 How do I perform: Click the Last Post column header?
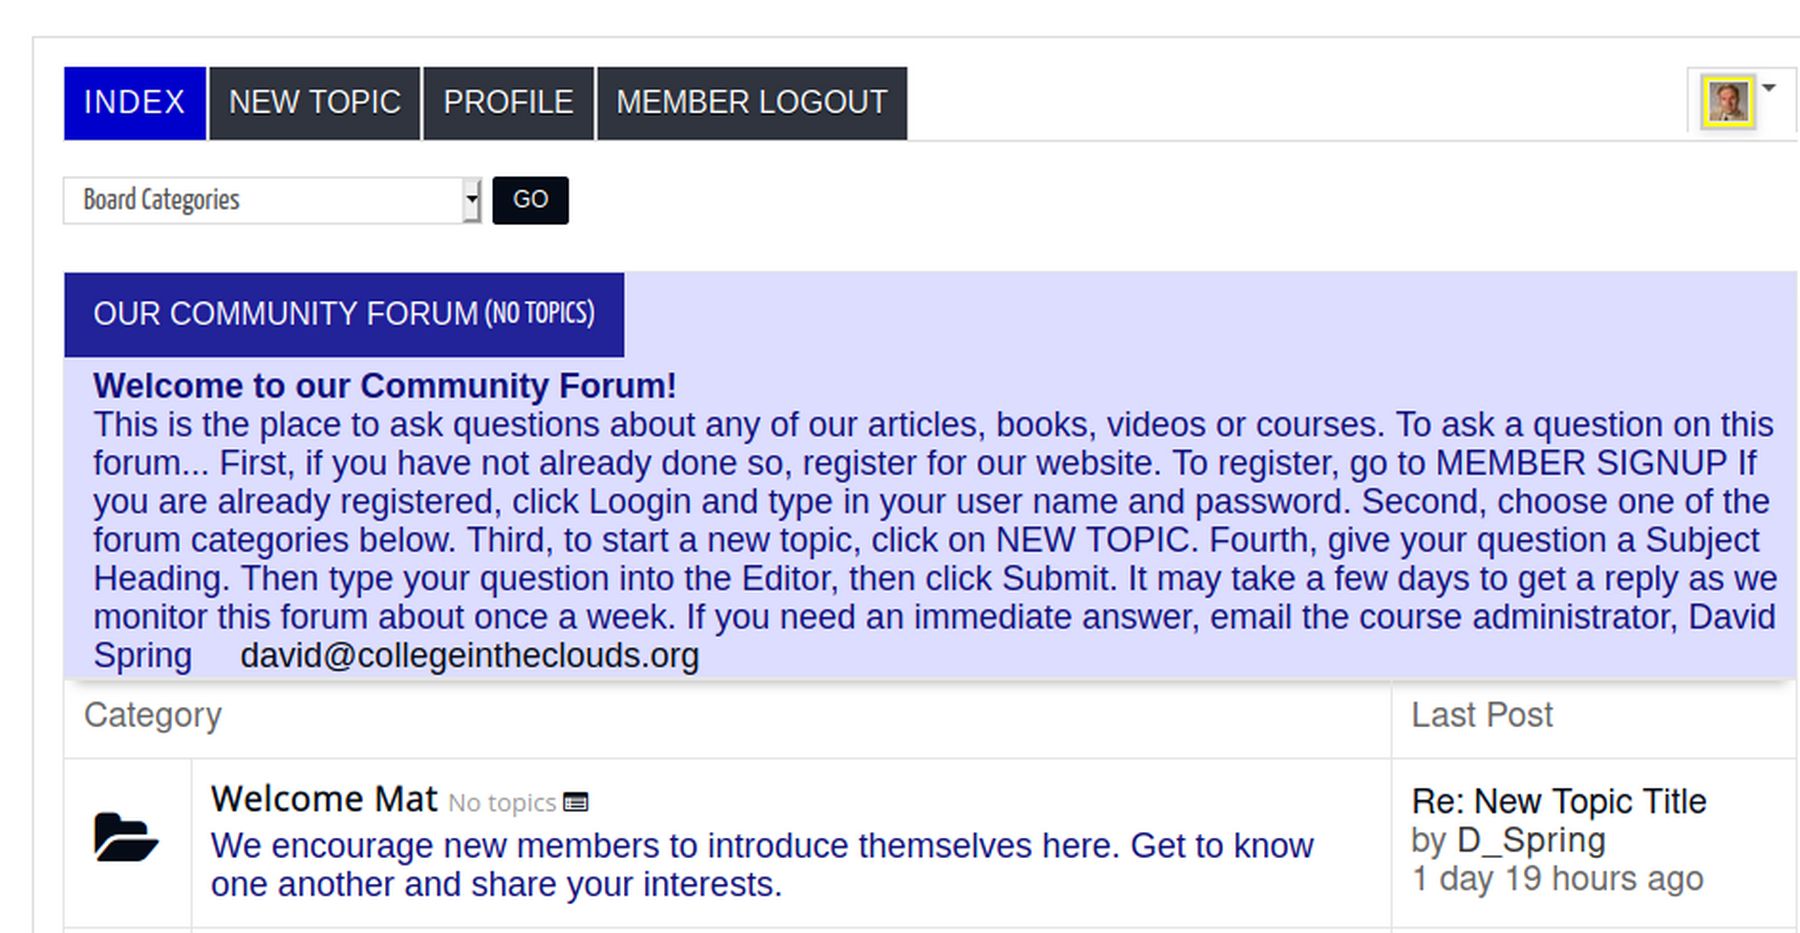point(1481,715)
